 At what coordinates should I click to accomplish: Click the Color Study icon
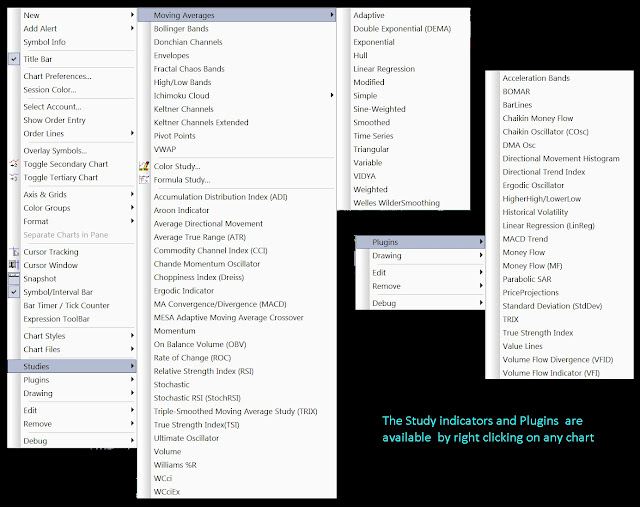144,166
